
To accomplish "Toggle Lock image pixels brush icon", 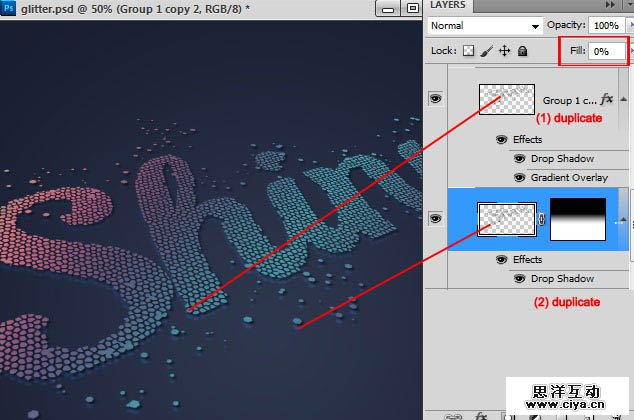I will 487,51.
